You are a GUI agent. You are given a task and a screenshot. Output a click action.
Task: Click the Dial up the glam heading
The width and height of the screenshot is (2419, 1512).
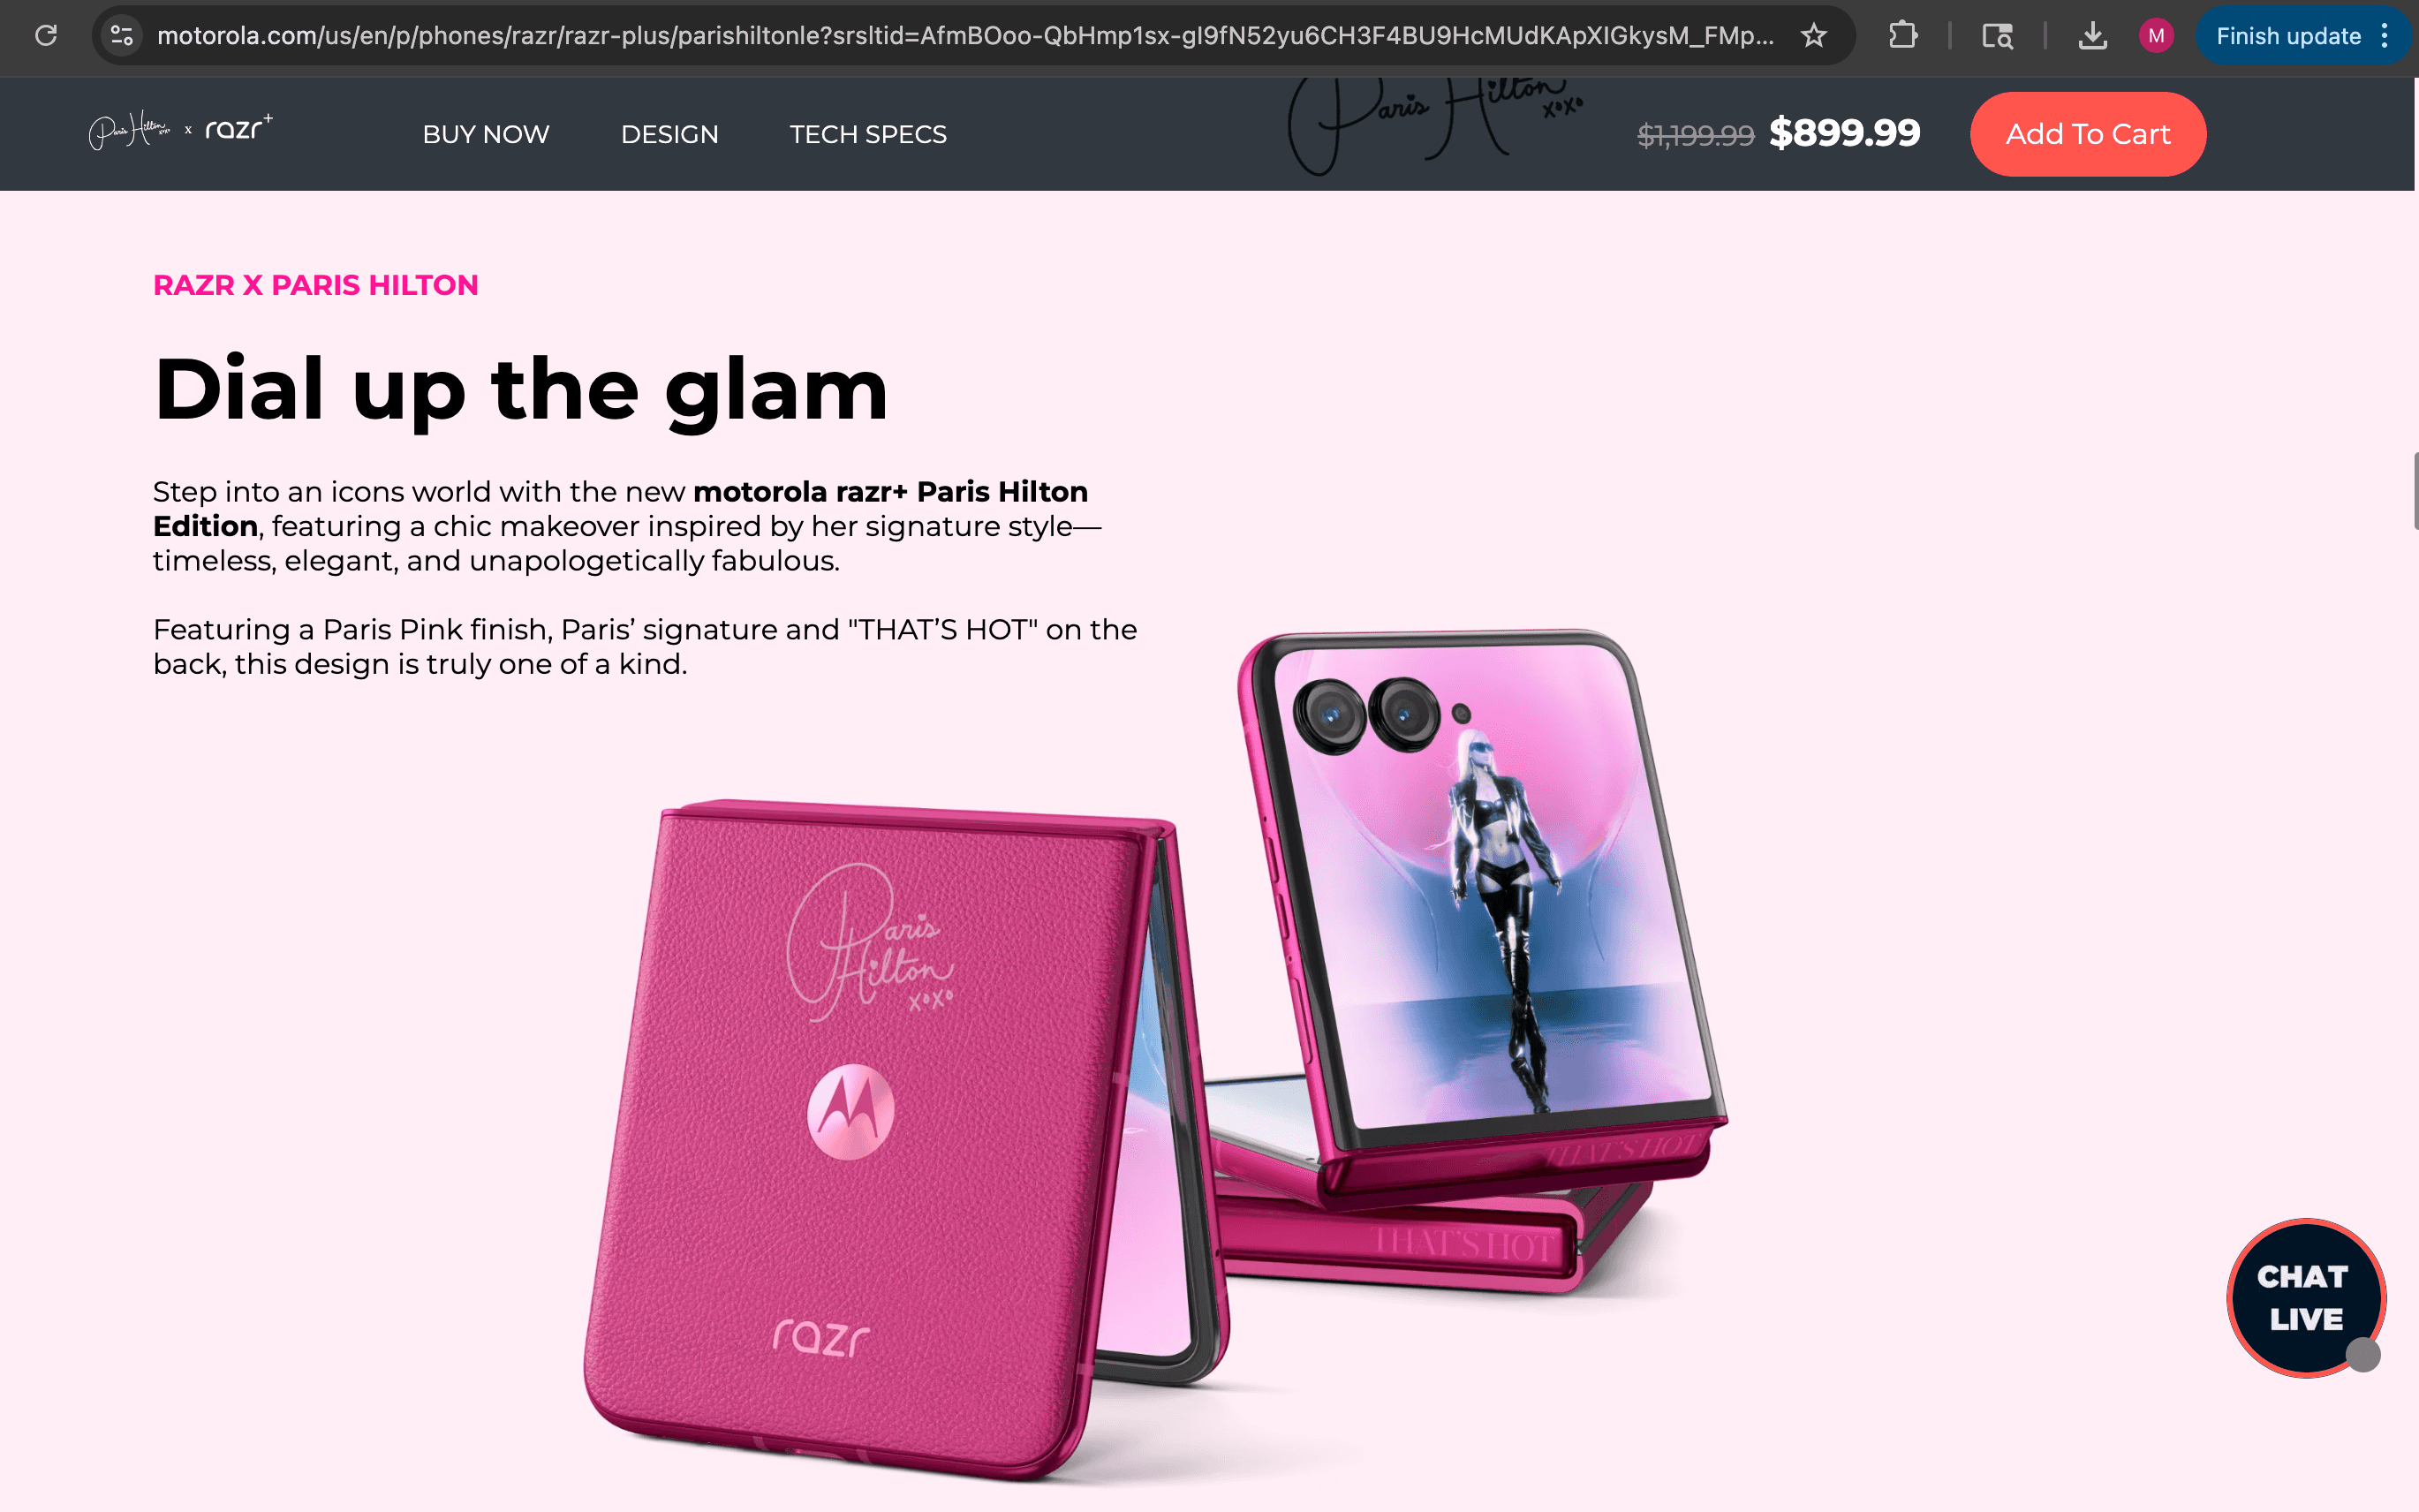pyautogui.click(x=521, y=389)
